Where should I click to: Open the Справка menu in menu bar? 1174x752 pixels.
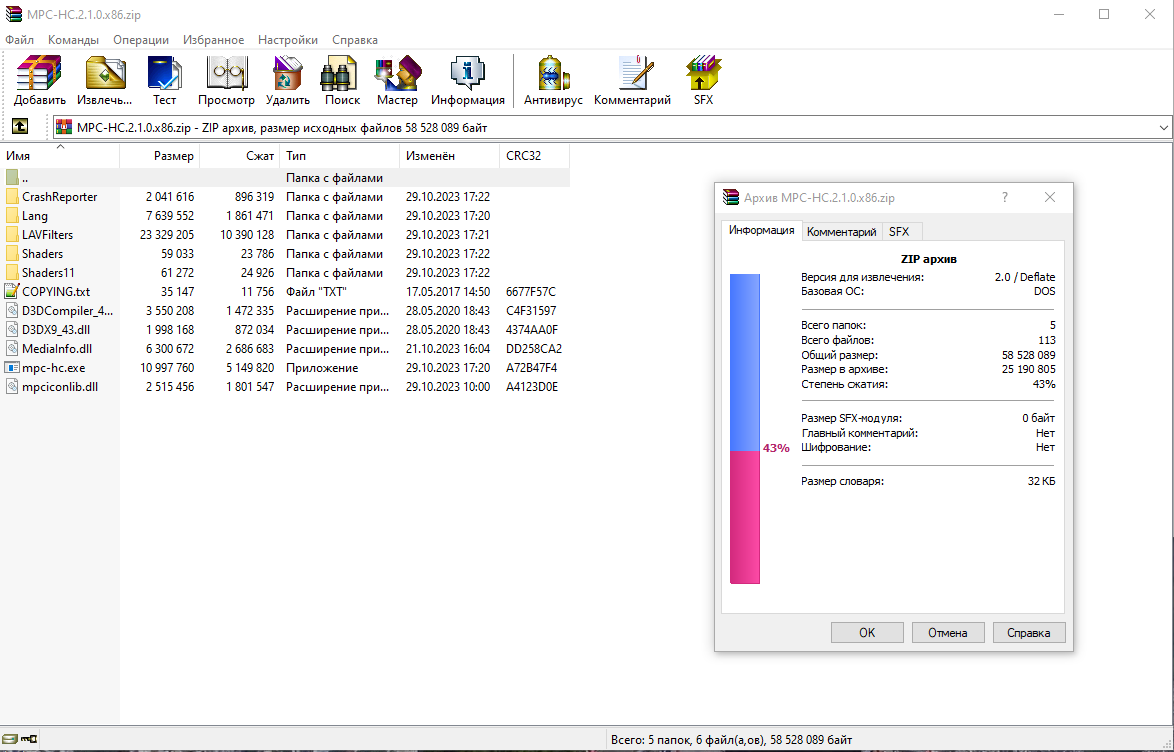[x=355, y=40]
